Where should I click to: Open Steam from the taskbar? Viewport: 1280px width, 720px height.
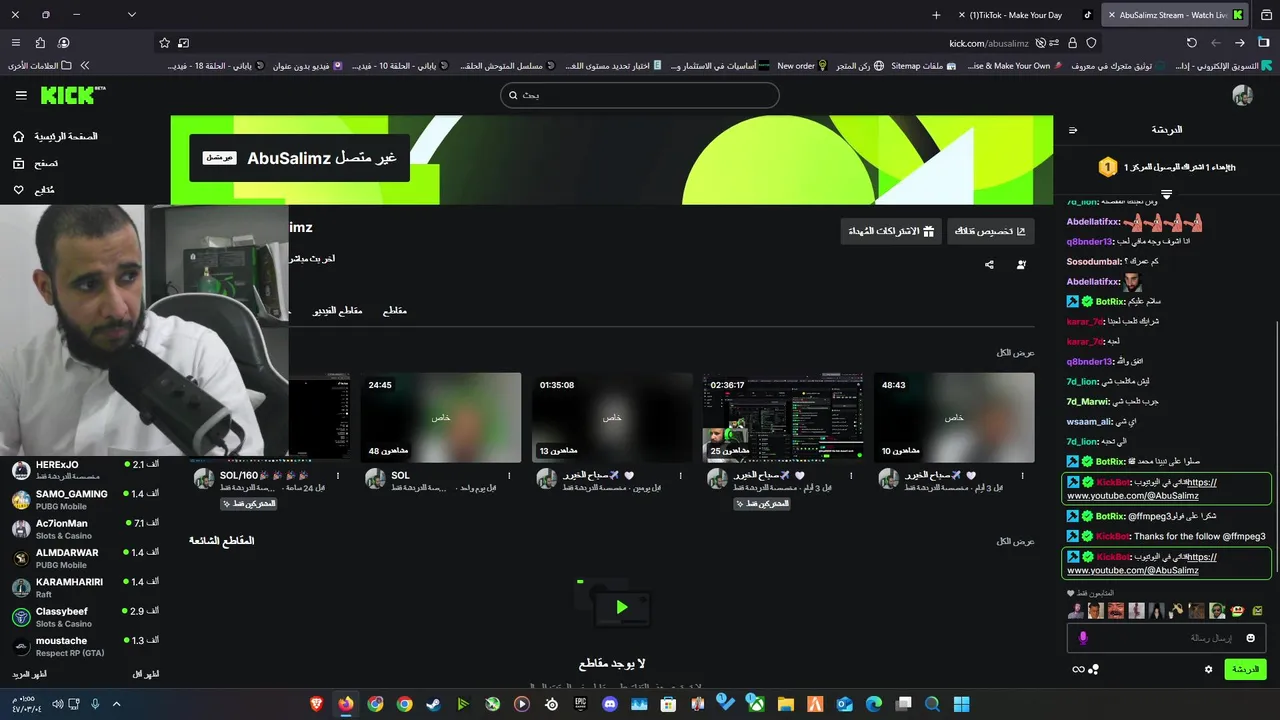[433, 704]
